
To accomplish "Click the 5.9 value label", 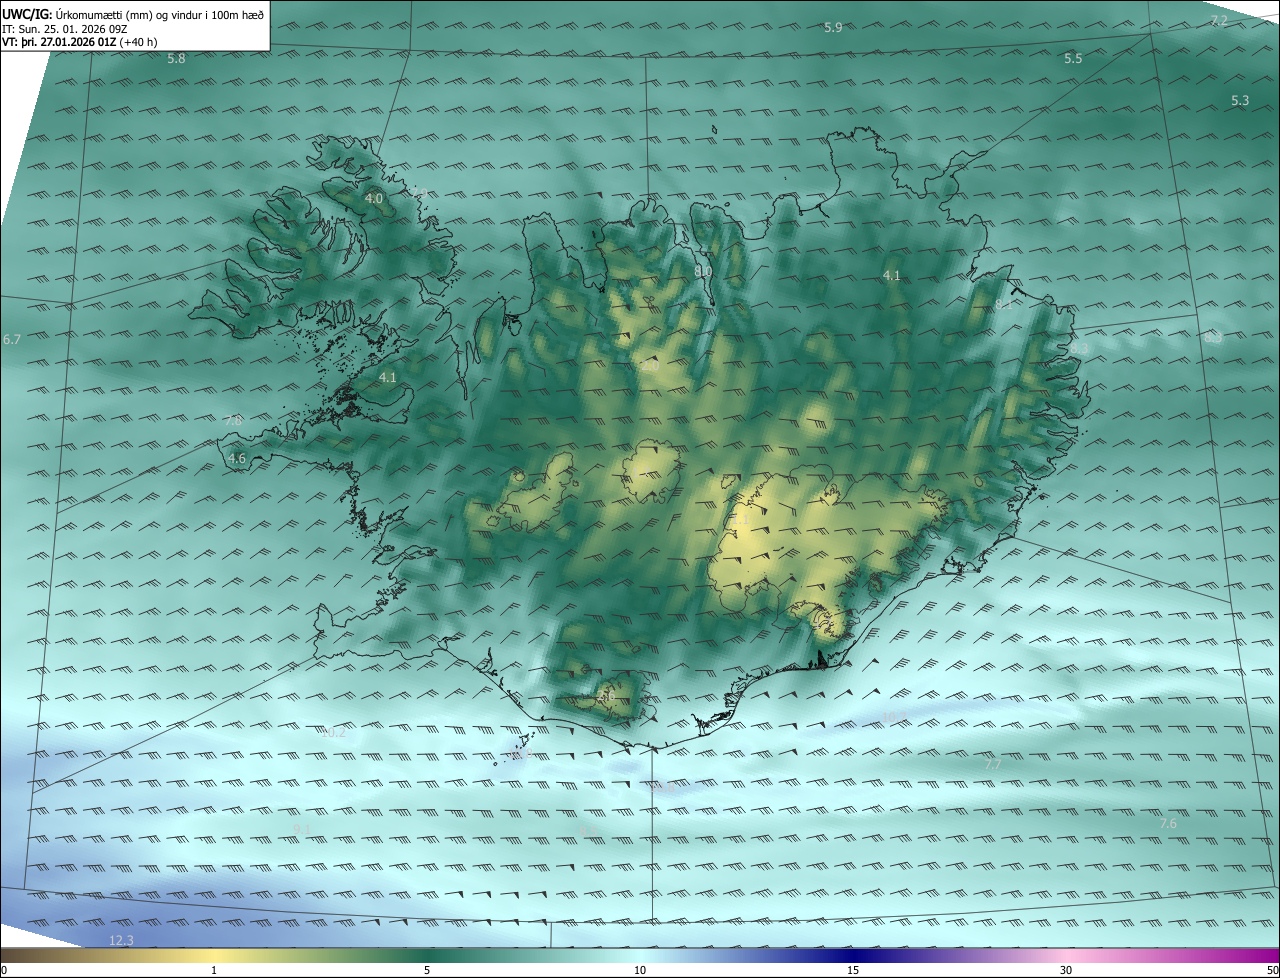I will (x=833, y=27).
